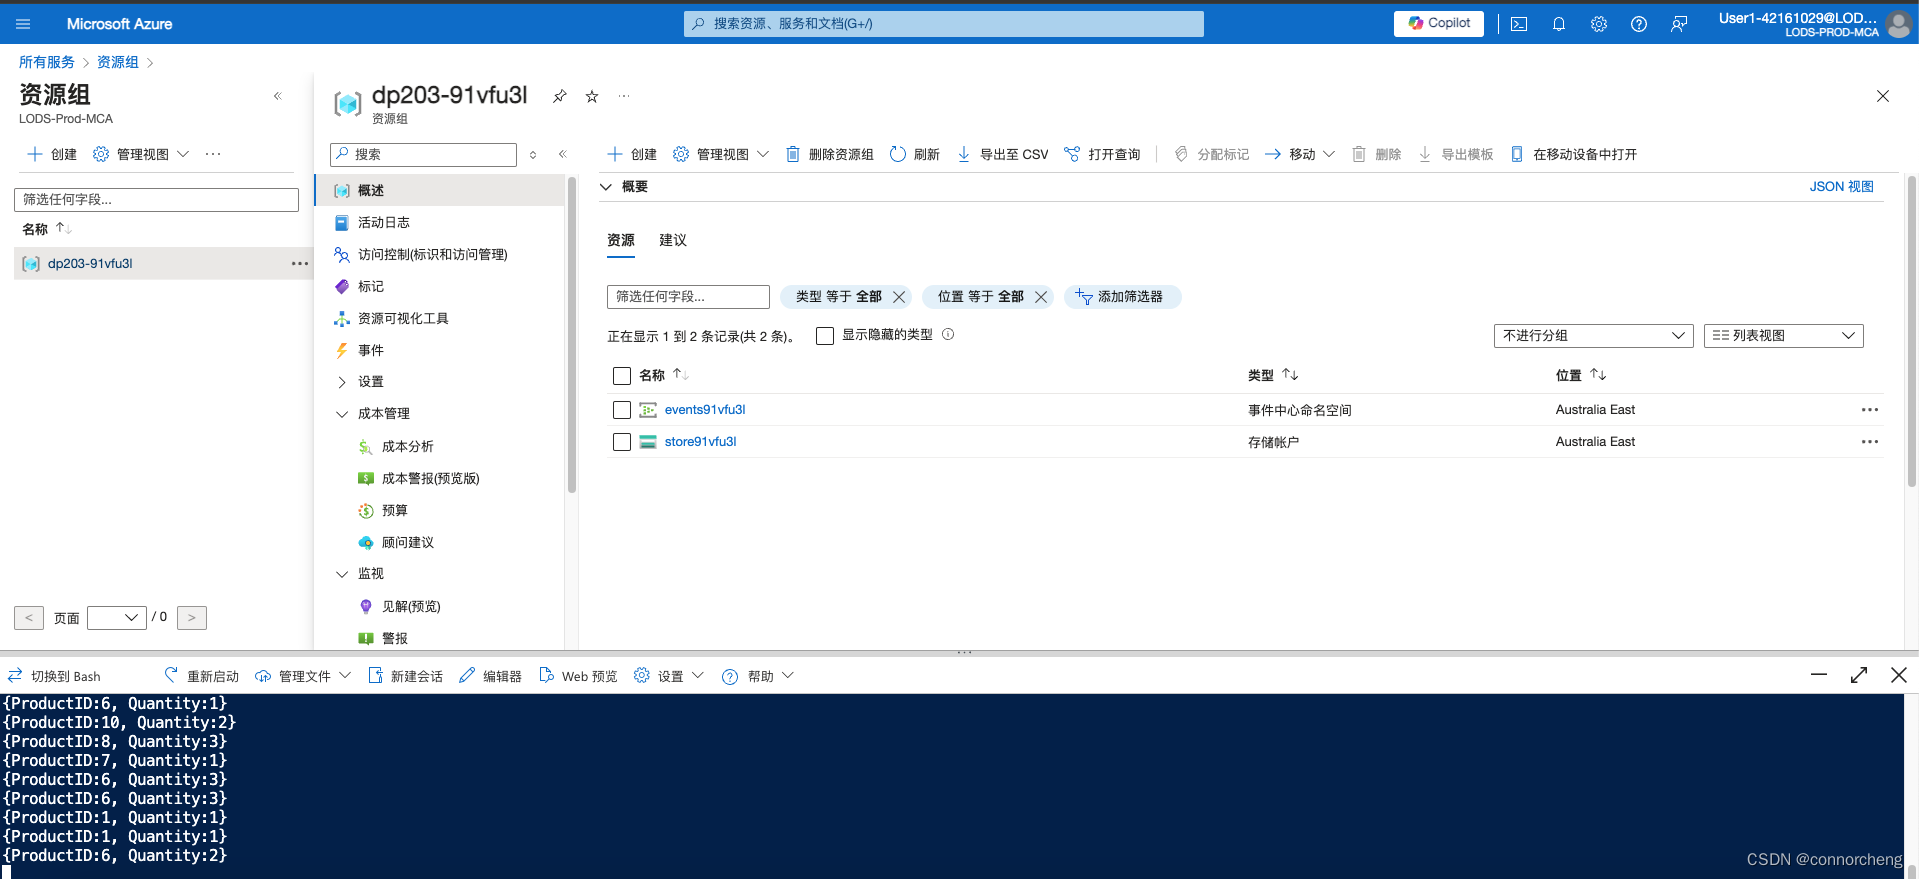Collapse the resource group list pane
1919x879 pixels.
tap(278, 96)
